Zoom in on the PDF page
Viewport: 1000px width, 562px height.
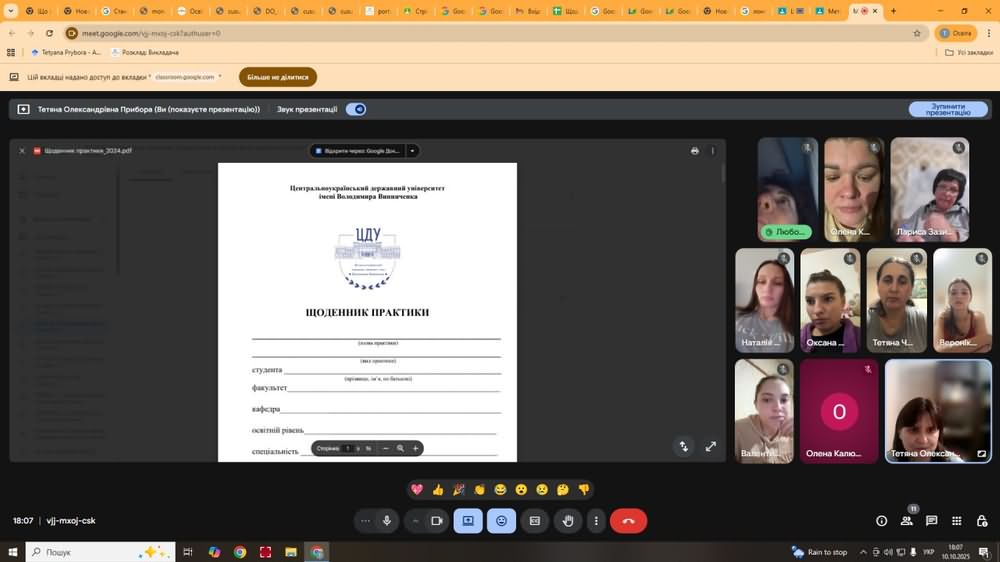416,449
